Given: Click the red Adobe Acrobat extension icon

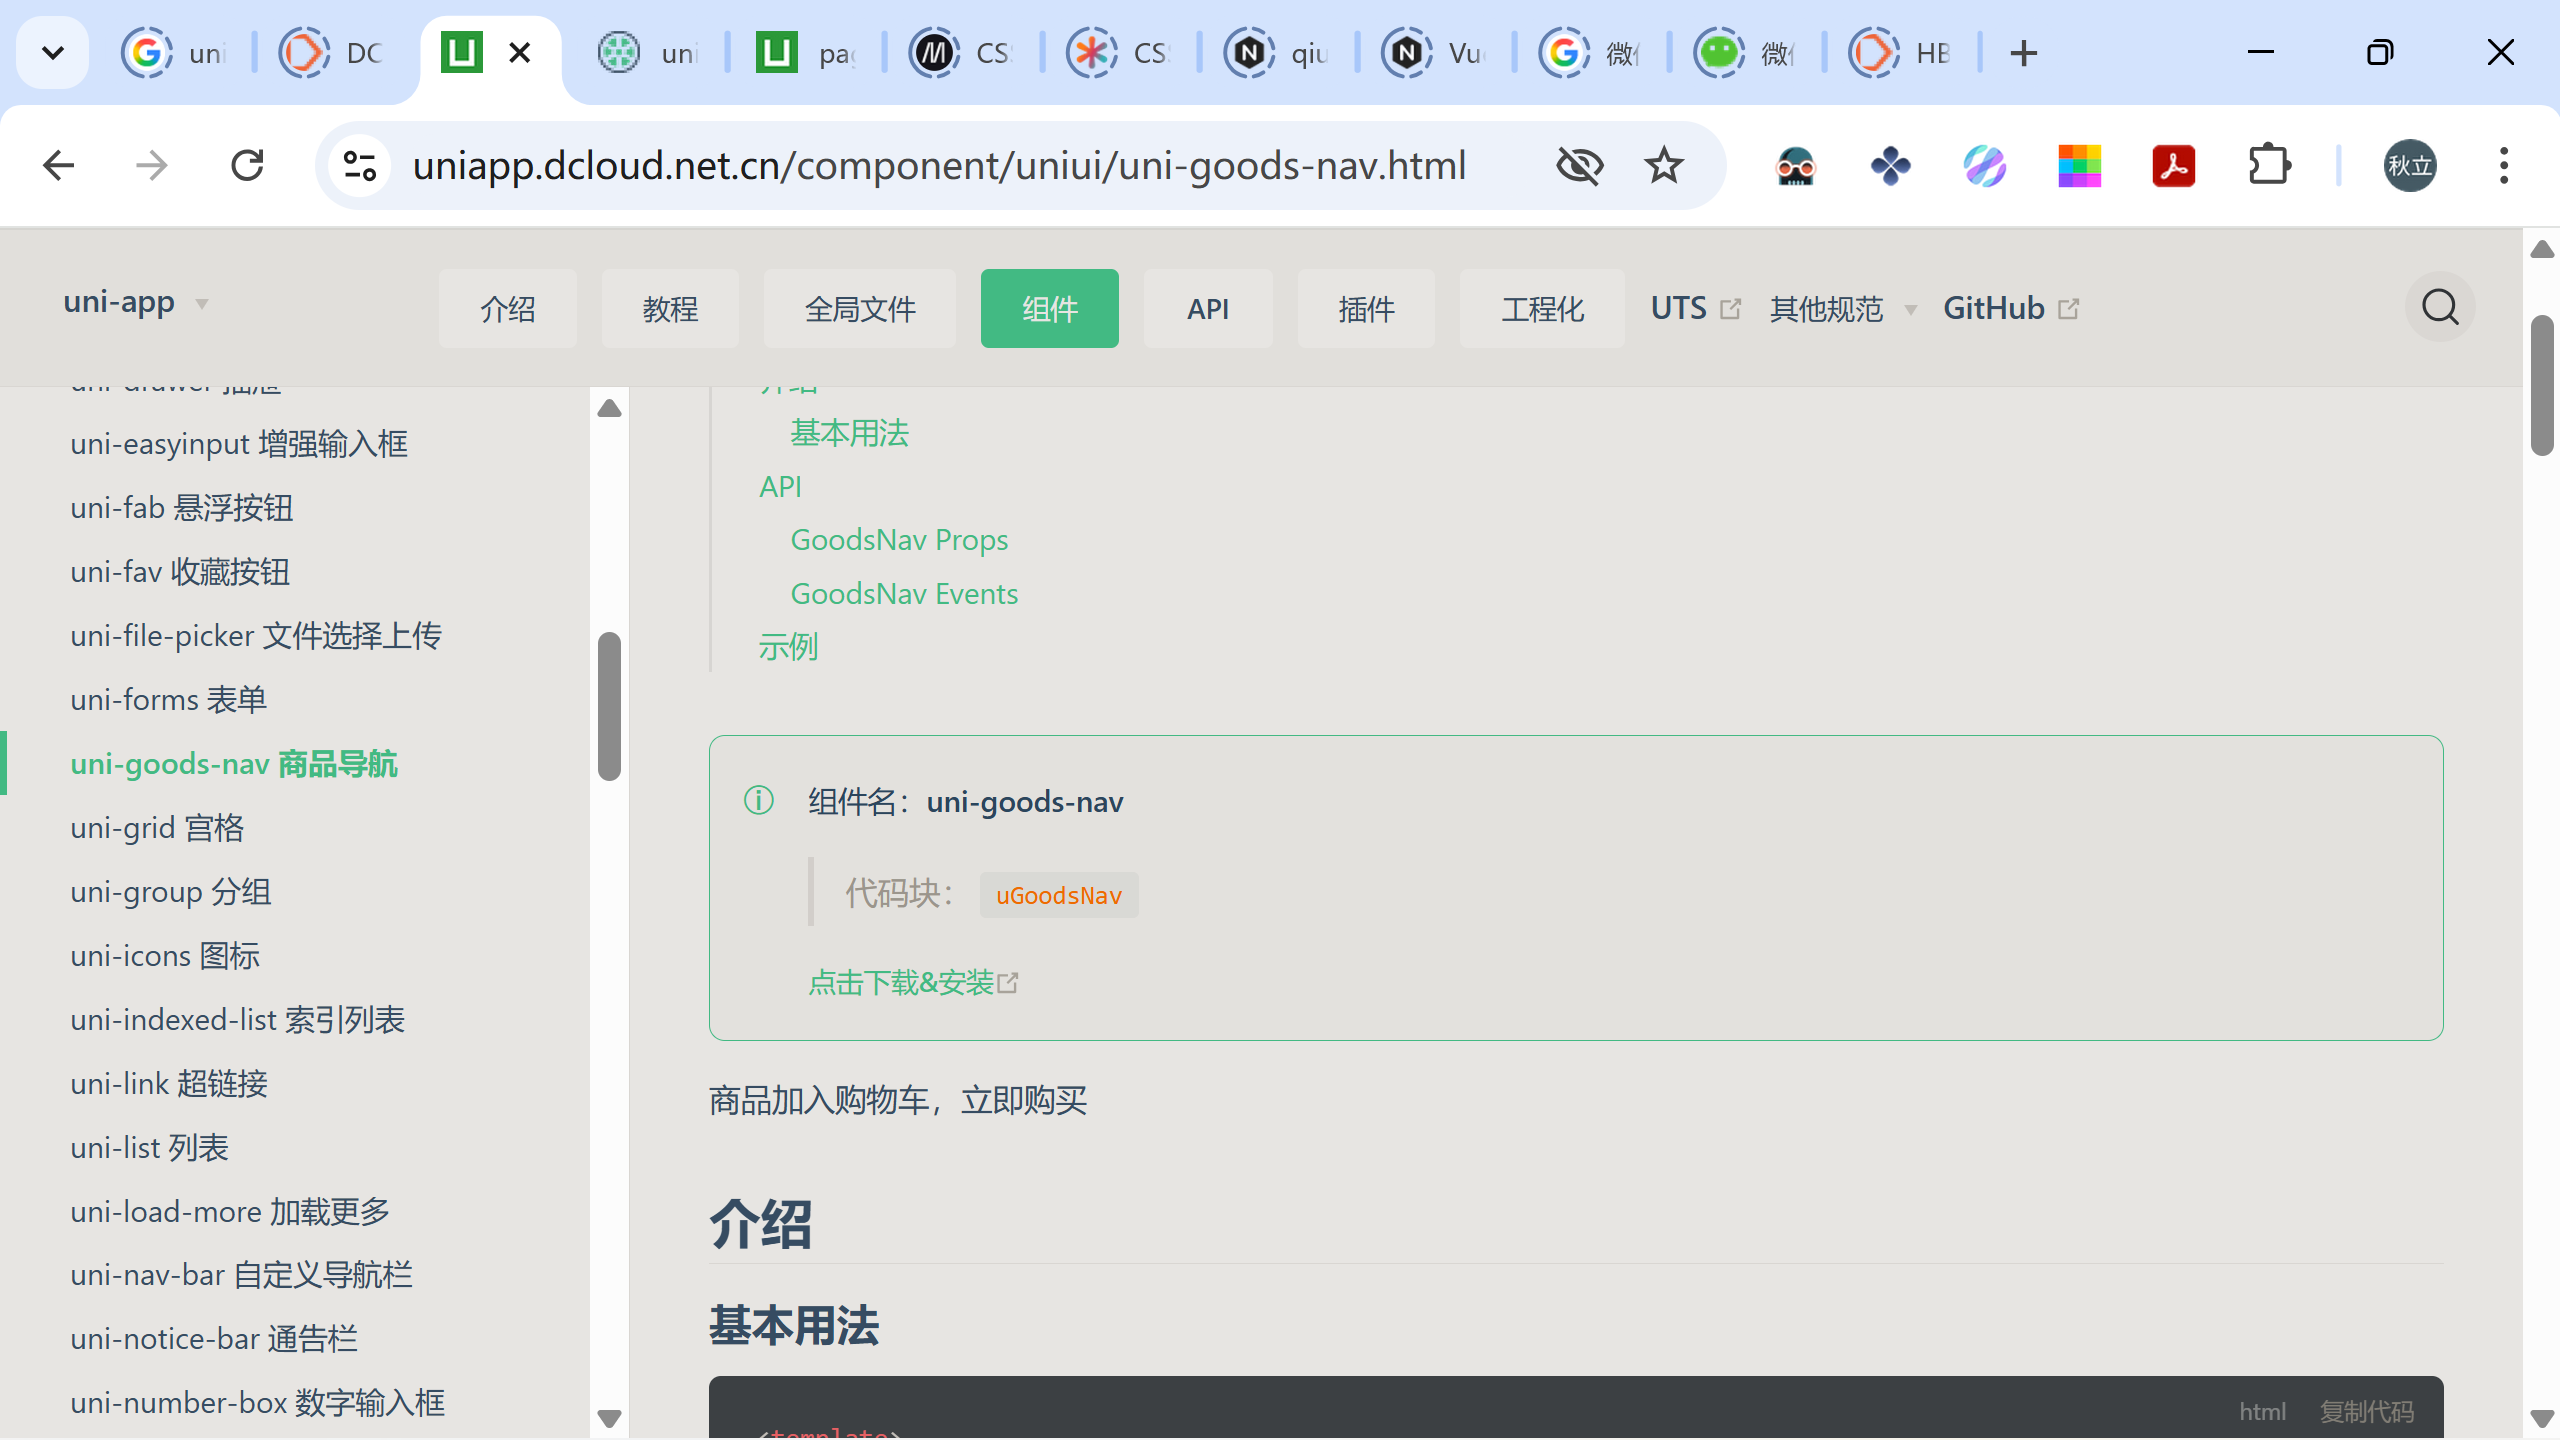Looking at the screenshot, I should [x=2174, y=165].
